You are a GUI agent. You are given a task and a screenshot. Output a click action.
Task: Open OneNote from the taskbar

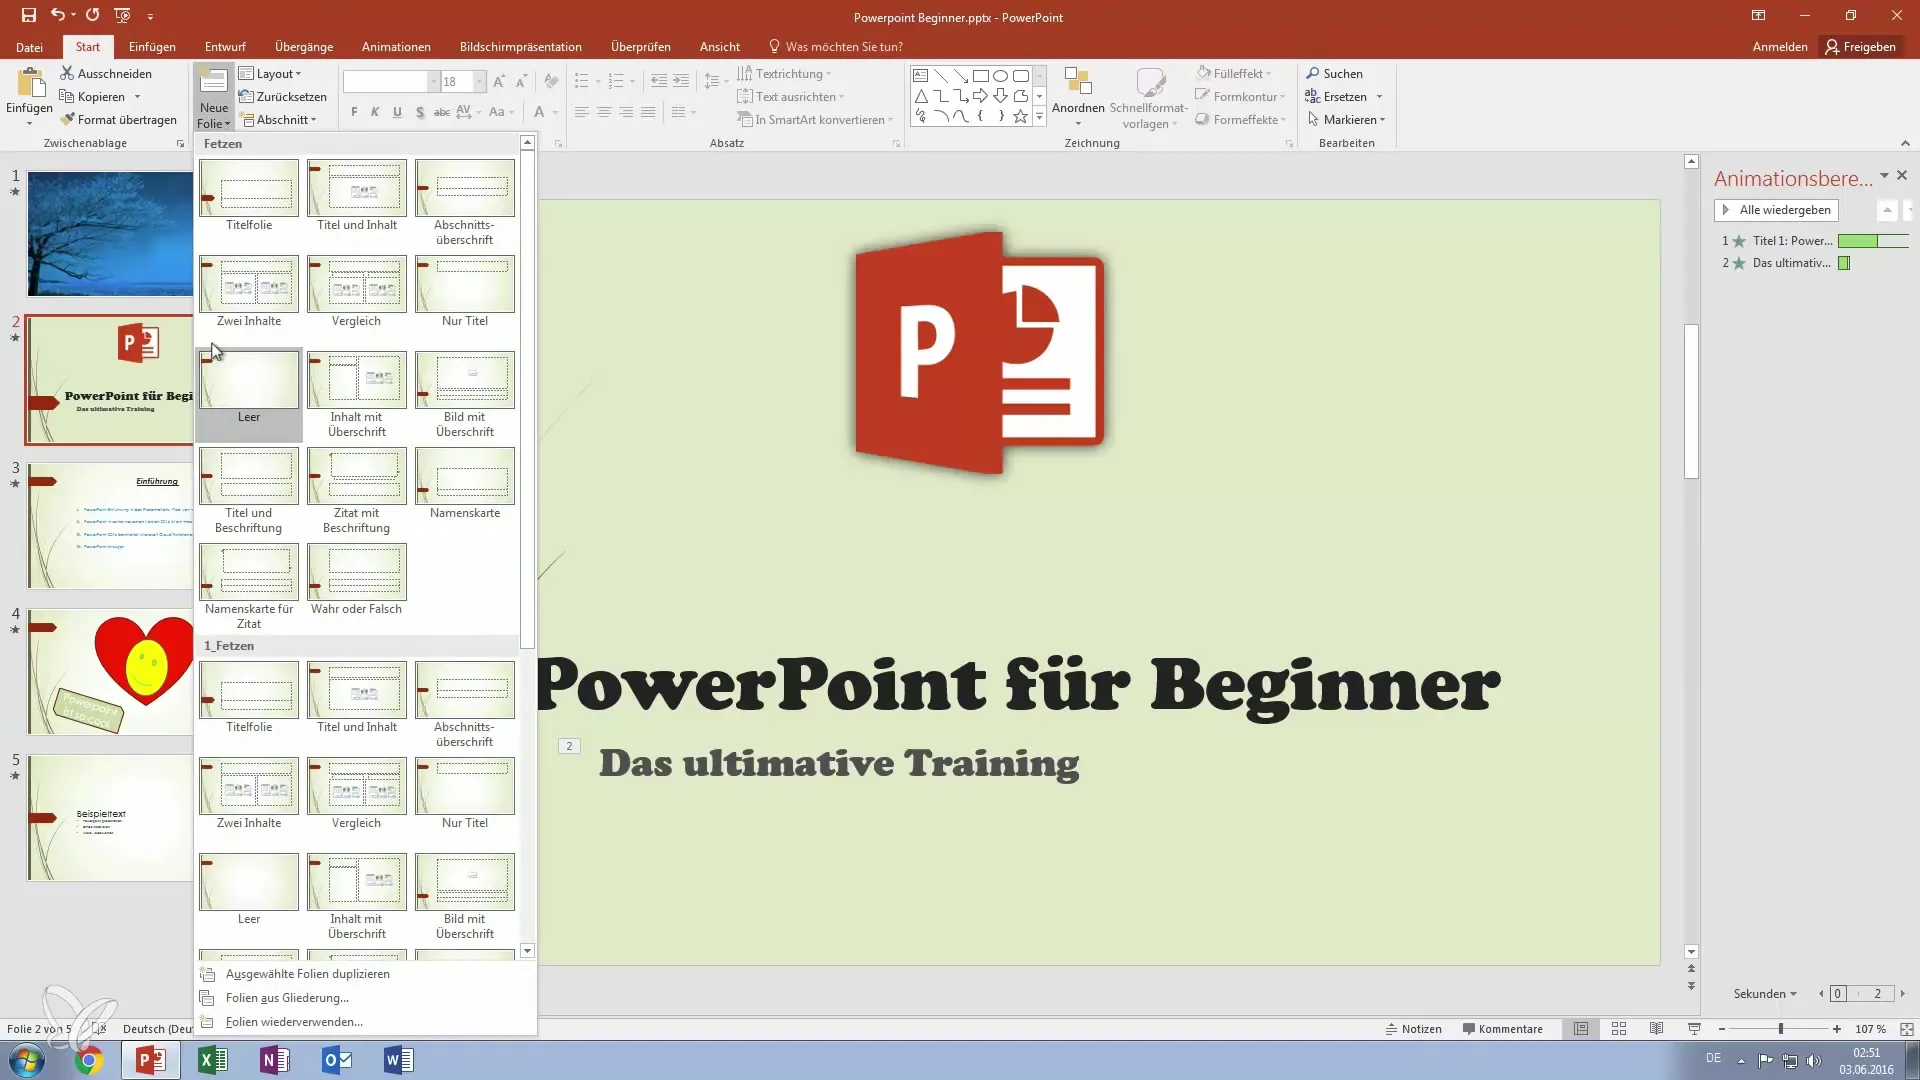[274, 1060]
